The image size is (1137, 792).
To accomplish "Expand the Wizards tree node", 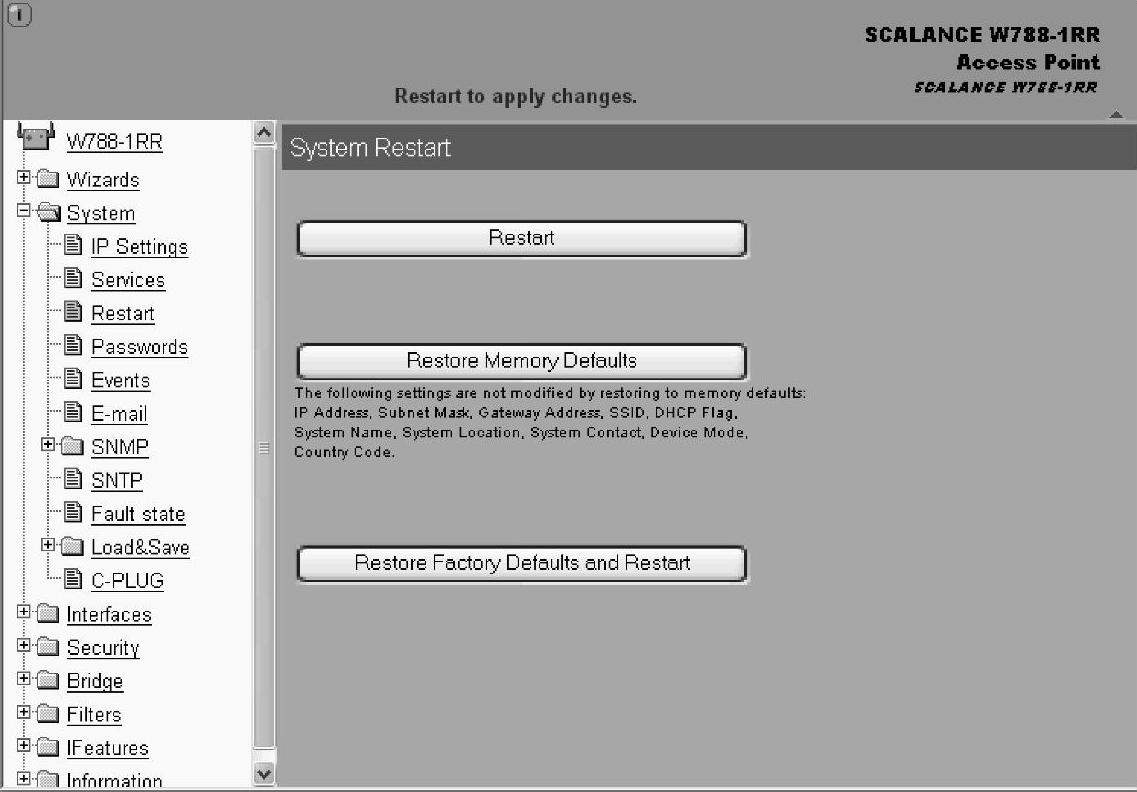I will click(23, 177).
